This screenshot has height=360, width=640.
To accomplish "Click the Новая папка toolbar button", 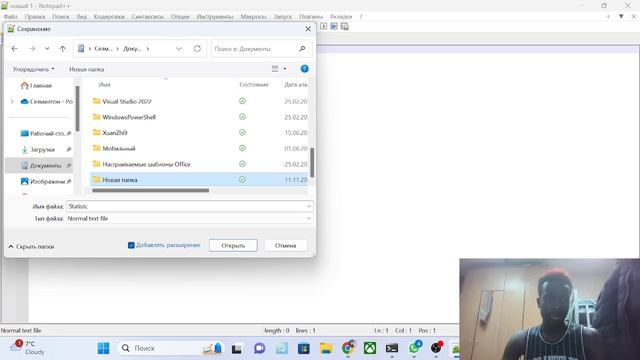I will [x=87, y=69].
